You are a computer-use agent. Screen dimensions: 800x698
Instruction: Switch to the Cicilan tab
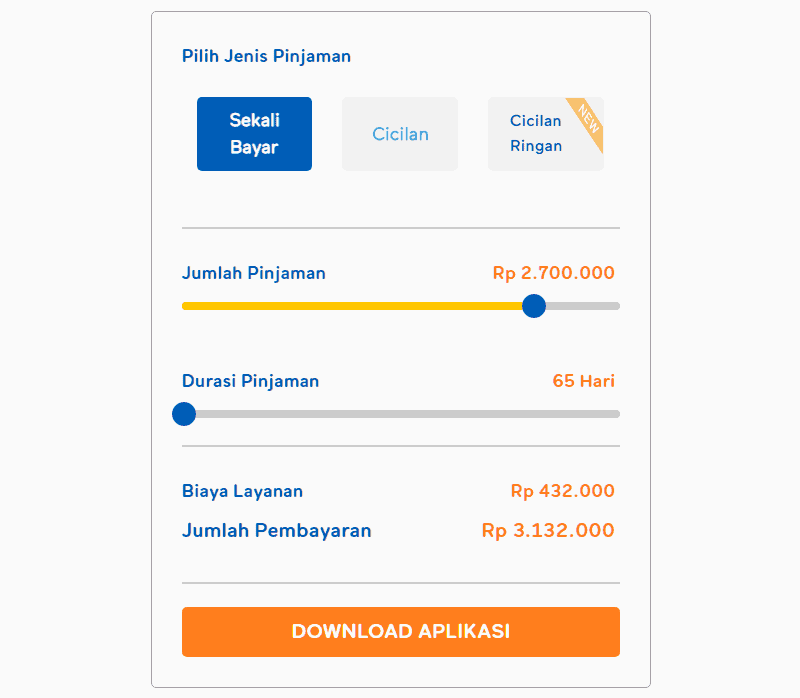[x=399, y=133]
